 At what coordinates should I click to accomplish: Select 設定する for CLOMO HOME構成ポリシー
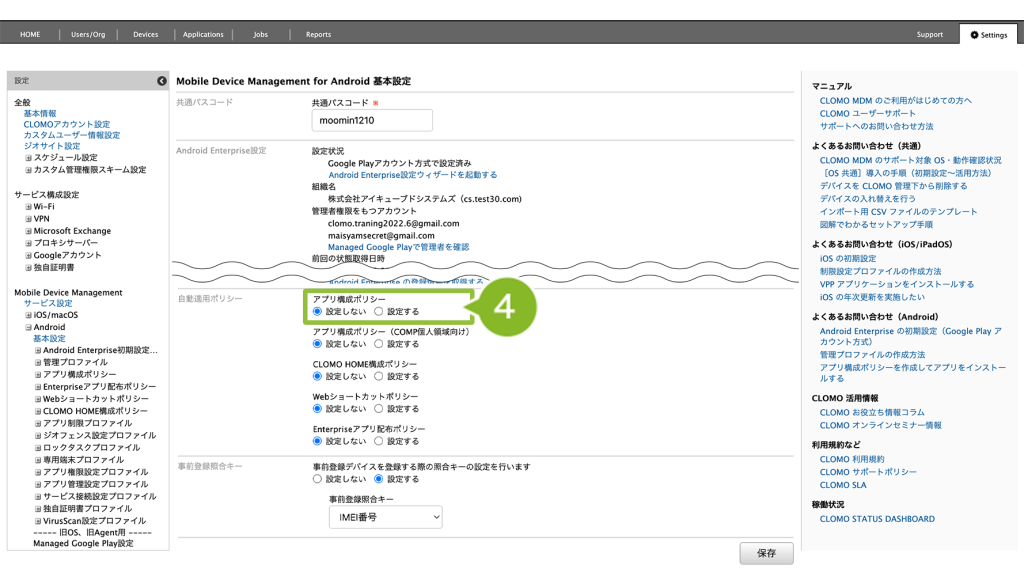[x=378, y=376]
